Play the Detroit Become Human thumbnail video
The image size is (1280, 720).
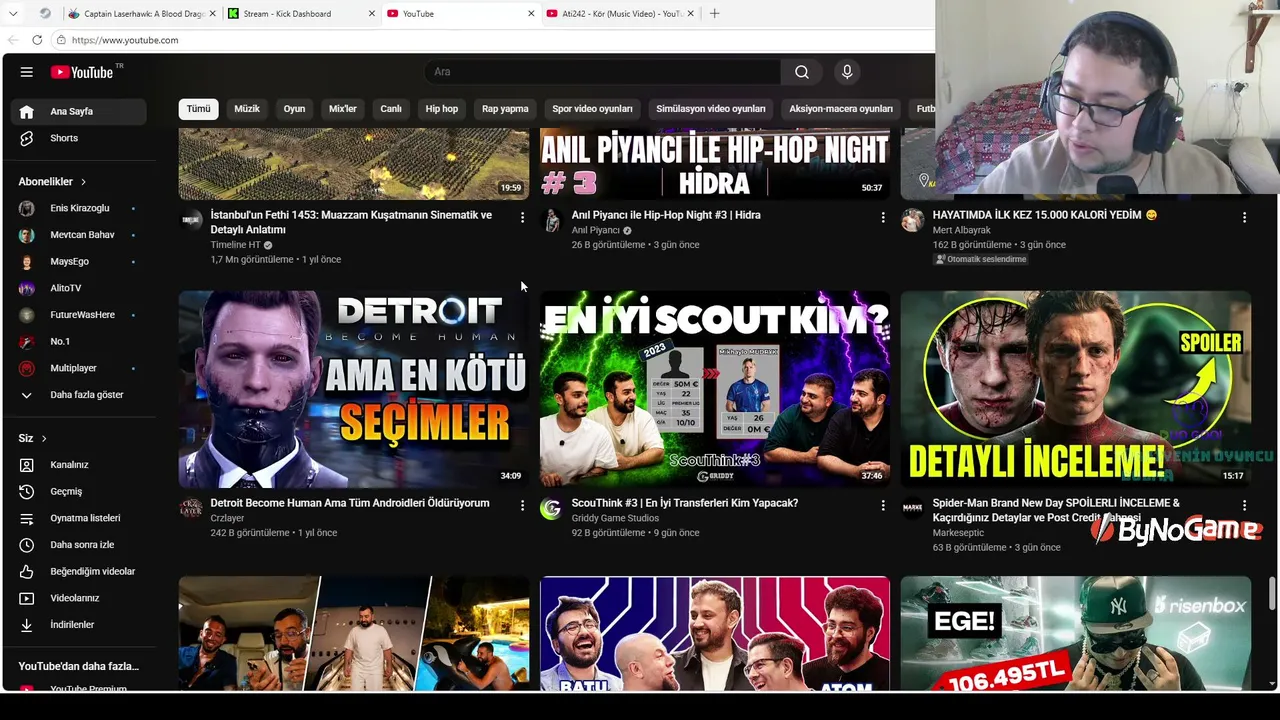[x=354, y=390]
